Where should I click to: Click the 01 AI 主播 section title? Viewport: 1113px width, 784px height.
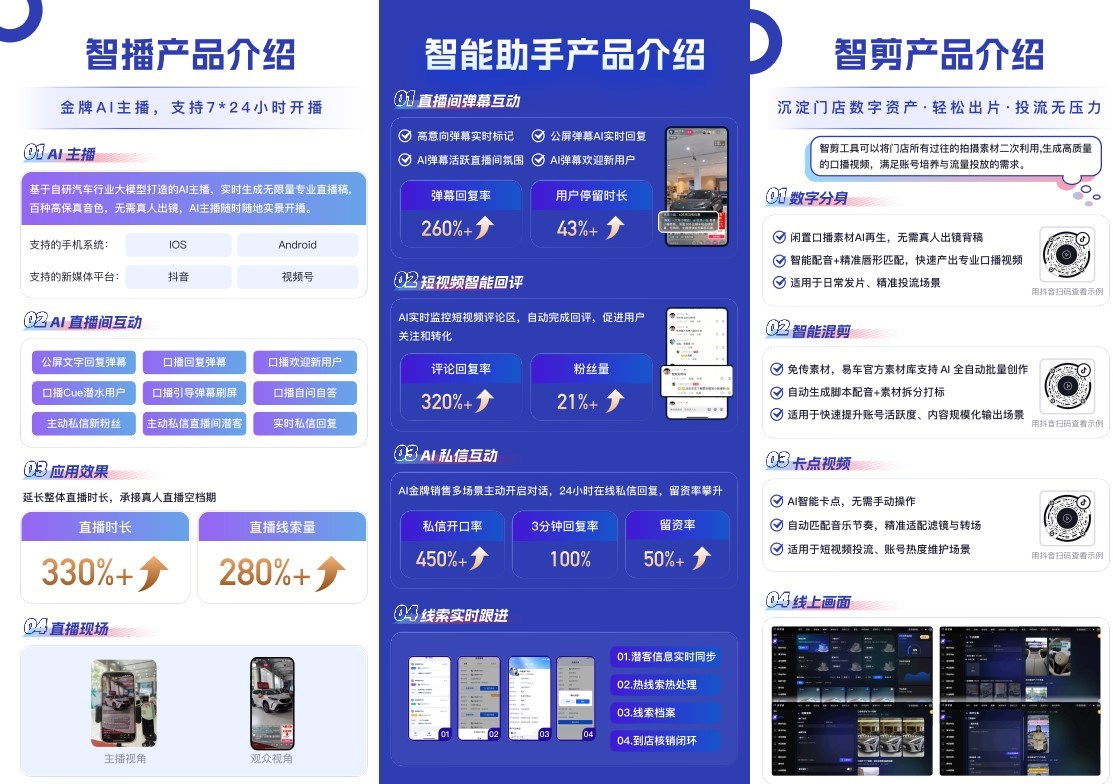click(60, 153)
